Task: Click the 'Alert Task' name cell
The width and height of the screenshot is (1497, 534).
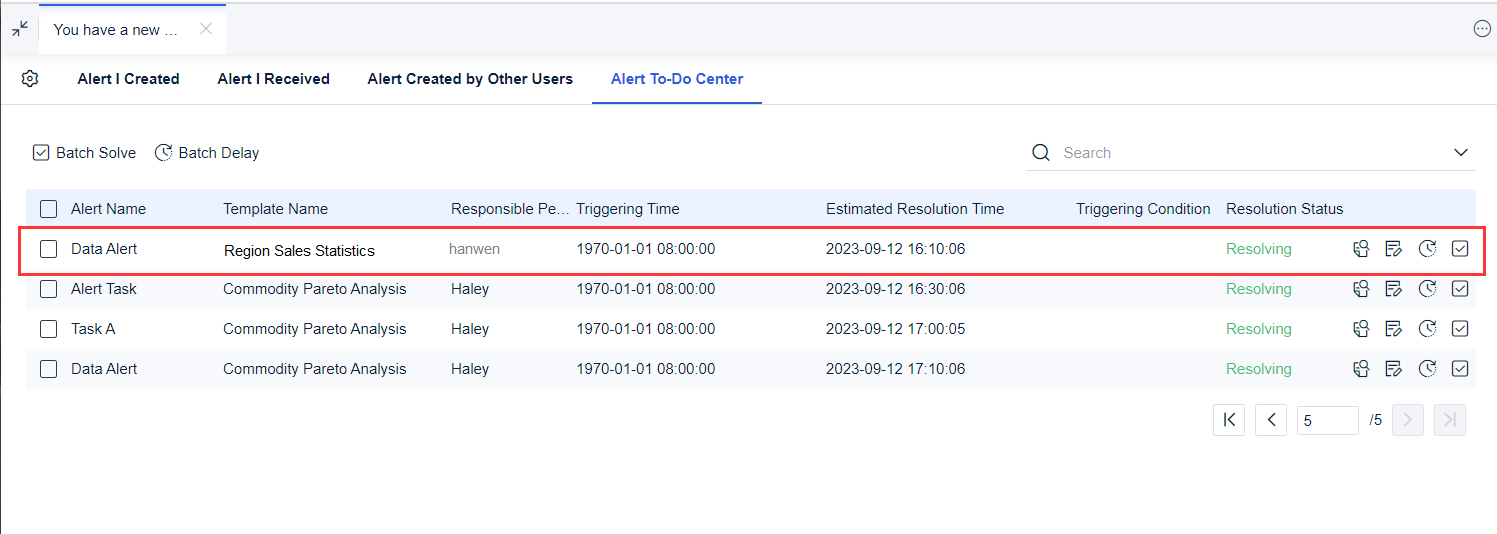Action: (104, 289)
